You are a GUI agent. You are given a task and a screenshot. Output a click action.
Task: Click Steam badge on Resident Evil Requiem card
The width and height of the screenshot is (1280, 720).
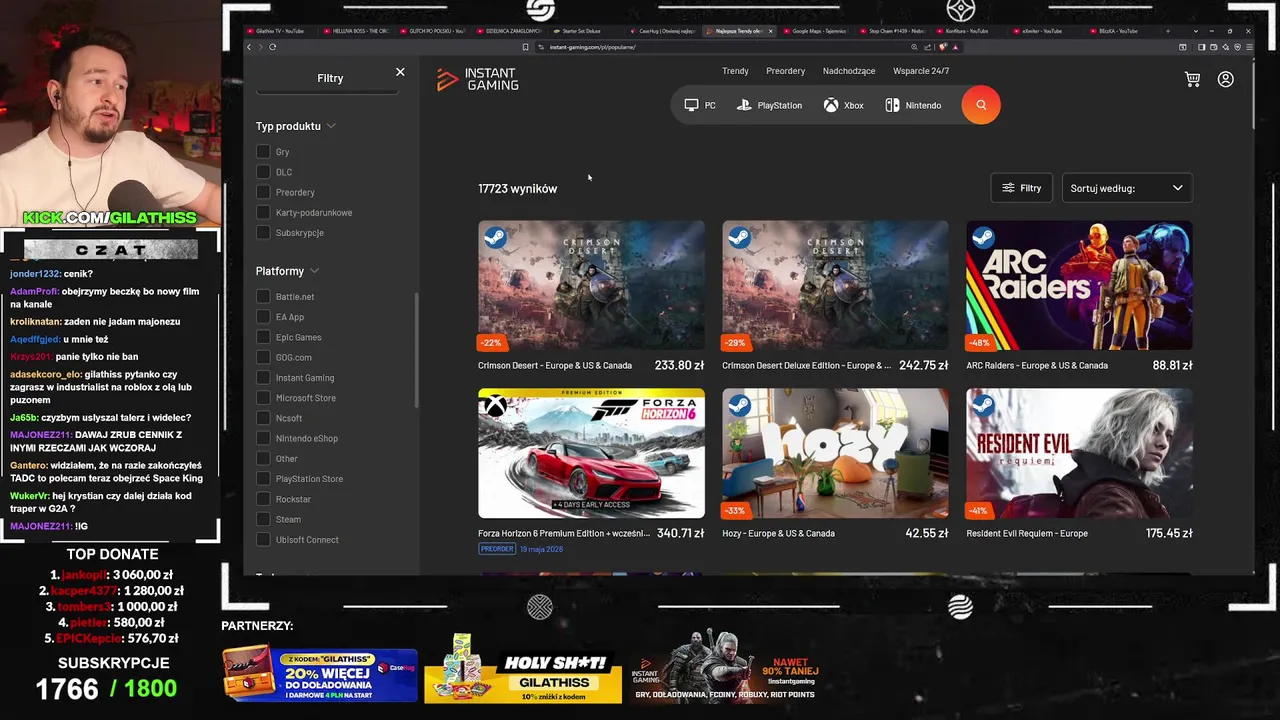982,405
